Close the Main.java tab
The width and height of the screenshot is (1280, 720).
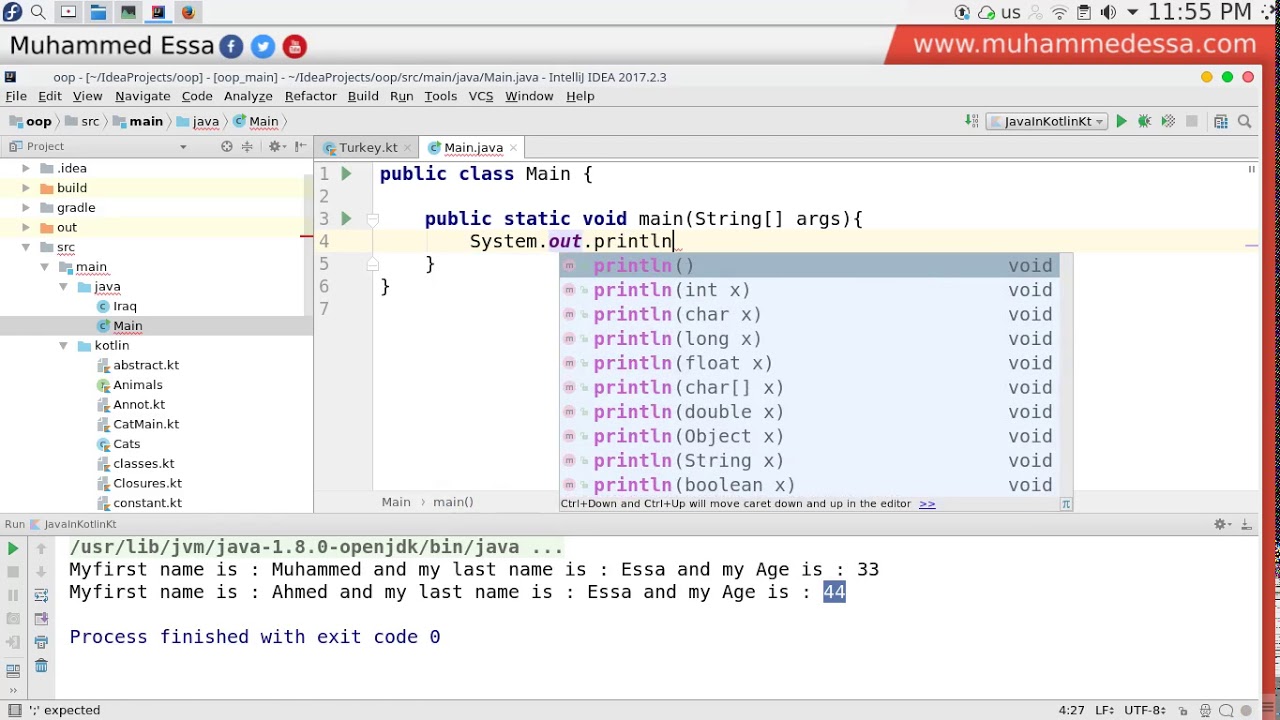tap(513, 148)
